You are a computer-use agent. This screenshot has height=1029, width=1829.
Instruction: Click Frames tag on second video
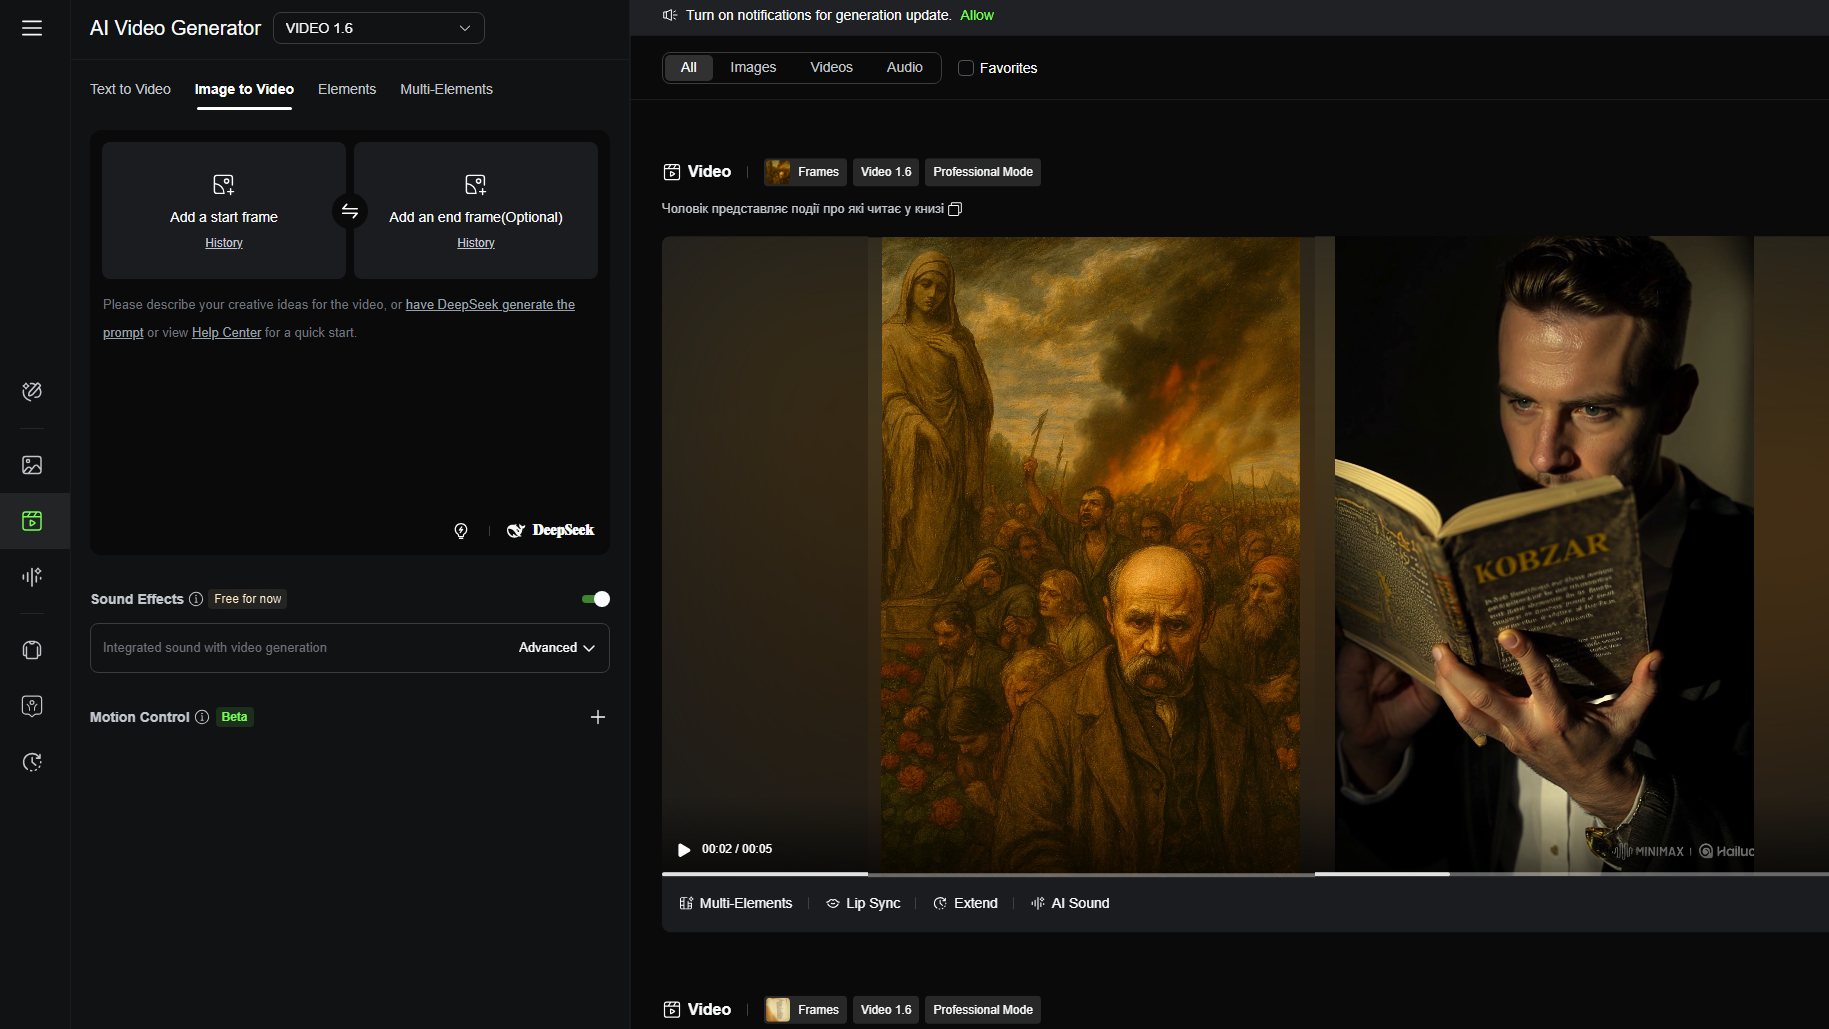tap(805, 1010)
